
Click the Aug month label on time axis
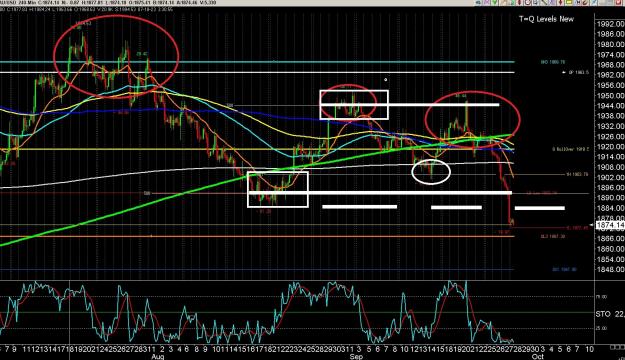pyautogui.click(x=157, y=357)
